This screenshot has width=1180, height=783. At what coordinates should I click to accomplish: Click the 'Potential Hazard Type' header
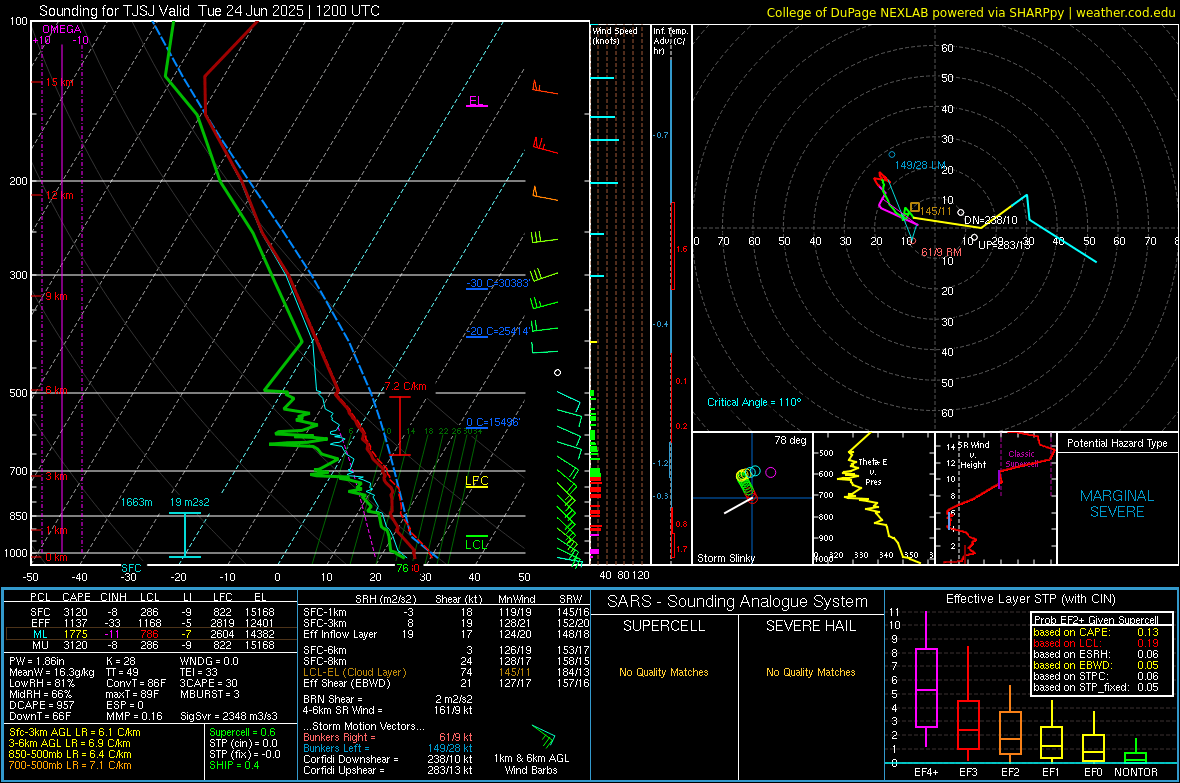point(1117,443)
